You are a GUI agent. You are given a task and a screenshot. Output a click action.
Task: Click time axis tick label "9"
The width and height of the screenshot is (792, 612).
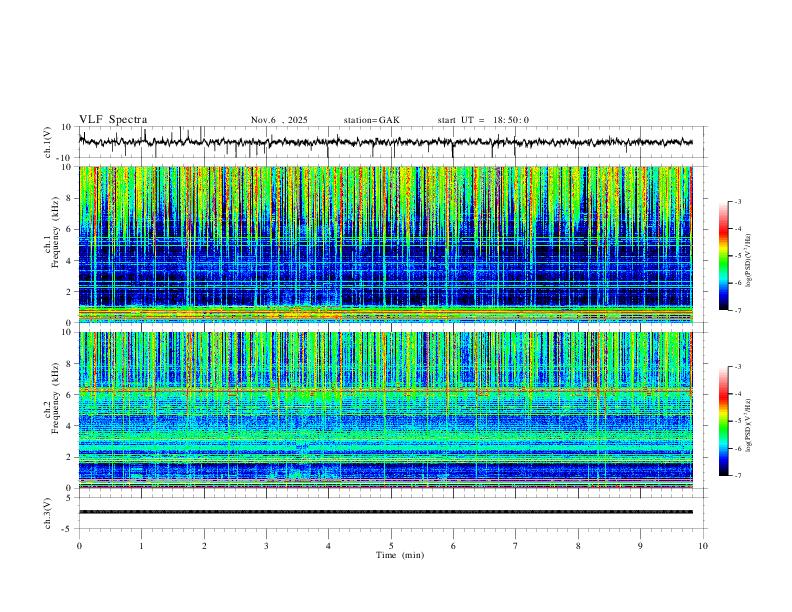coord(640,546)
